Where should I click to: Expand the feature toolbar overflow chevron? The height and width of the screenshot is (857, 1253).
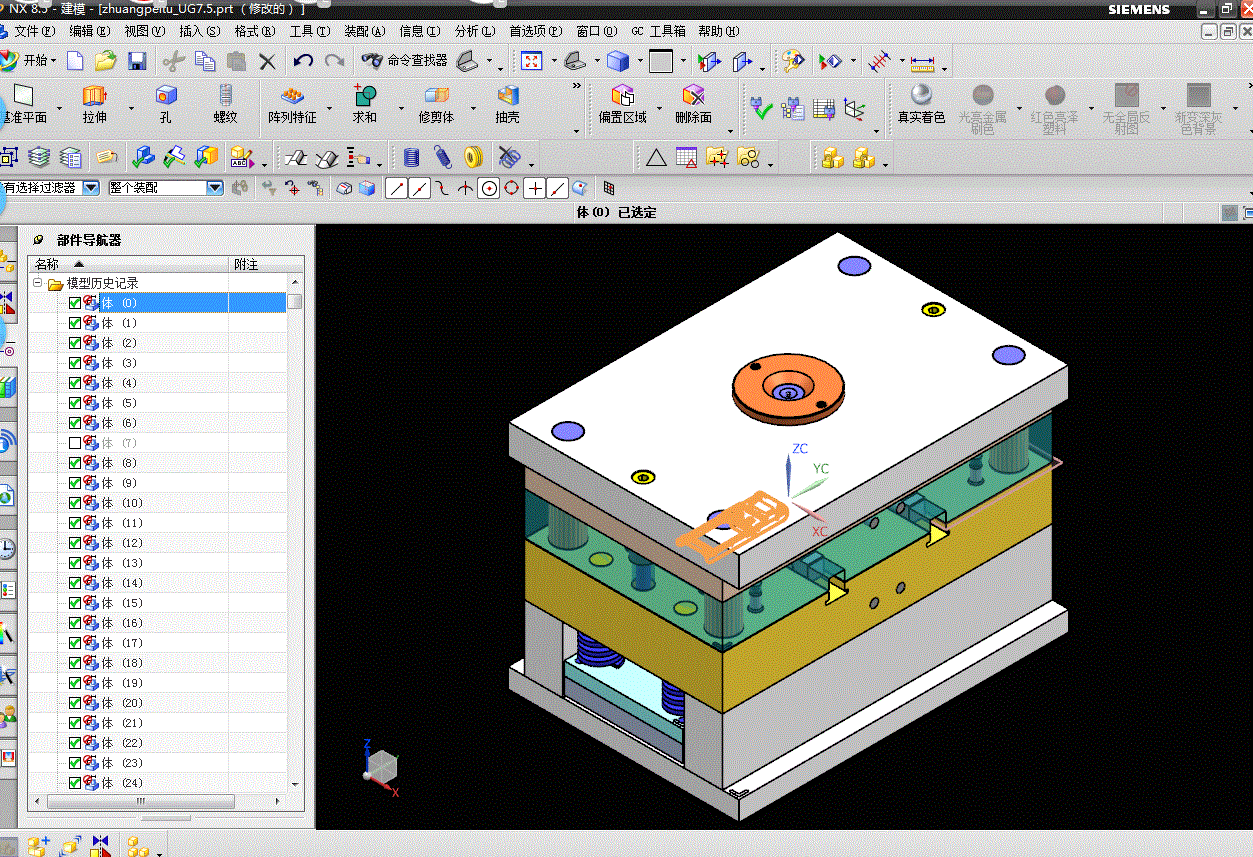(576, 87)
